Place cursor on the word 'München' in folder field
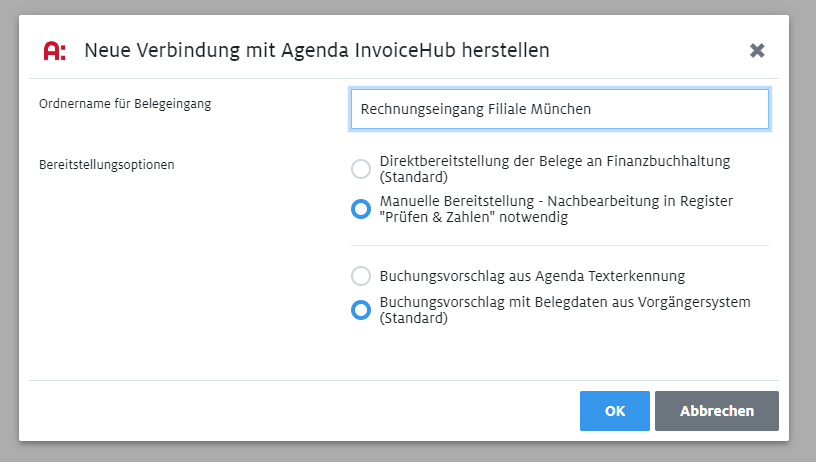Image resolution: width=816 pixels, height=462 pixels. pos(560,109)
